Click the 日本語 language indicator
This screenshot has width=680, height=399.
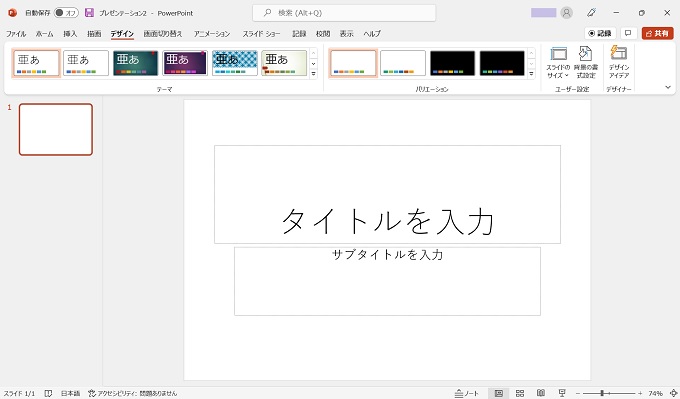pyautogui.click(x=70, y=393)
